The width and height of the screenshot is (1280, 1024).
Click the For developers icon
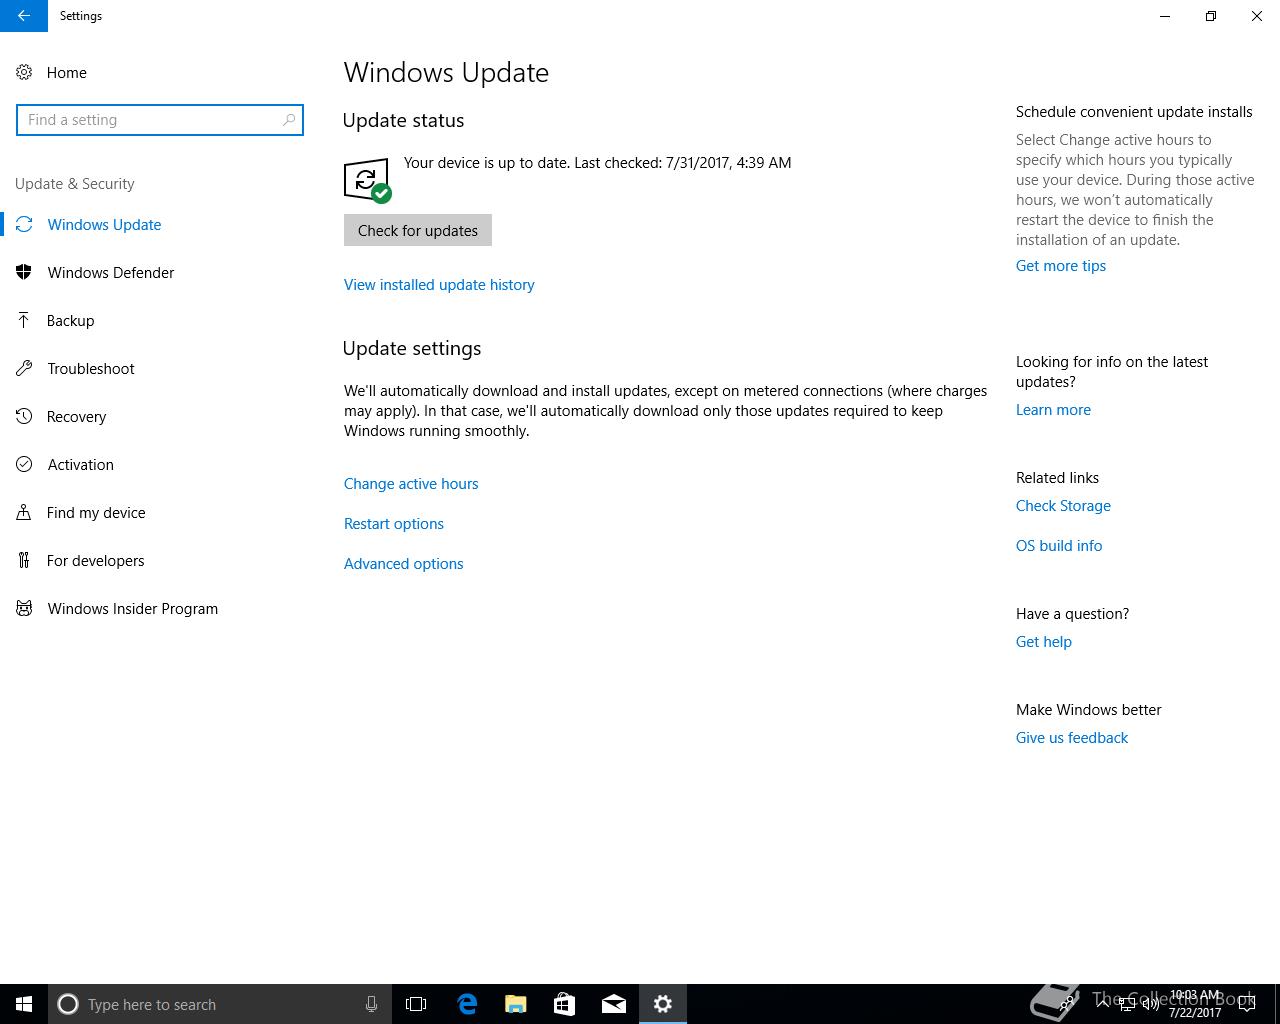[24, 560]
